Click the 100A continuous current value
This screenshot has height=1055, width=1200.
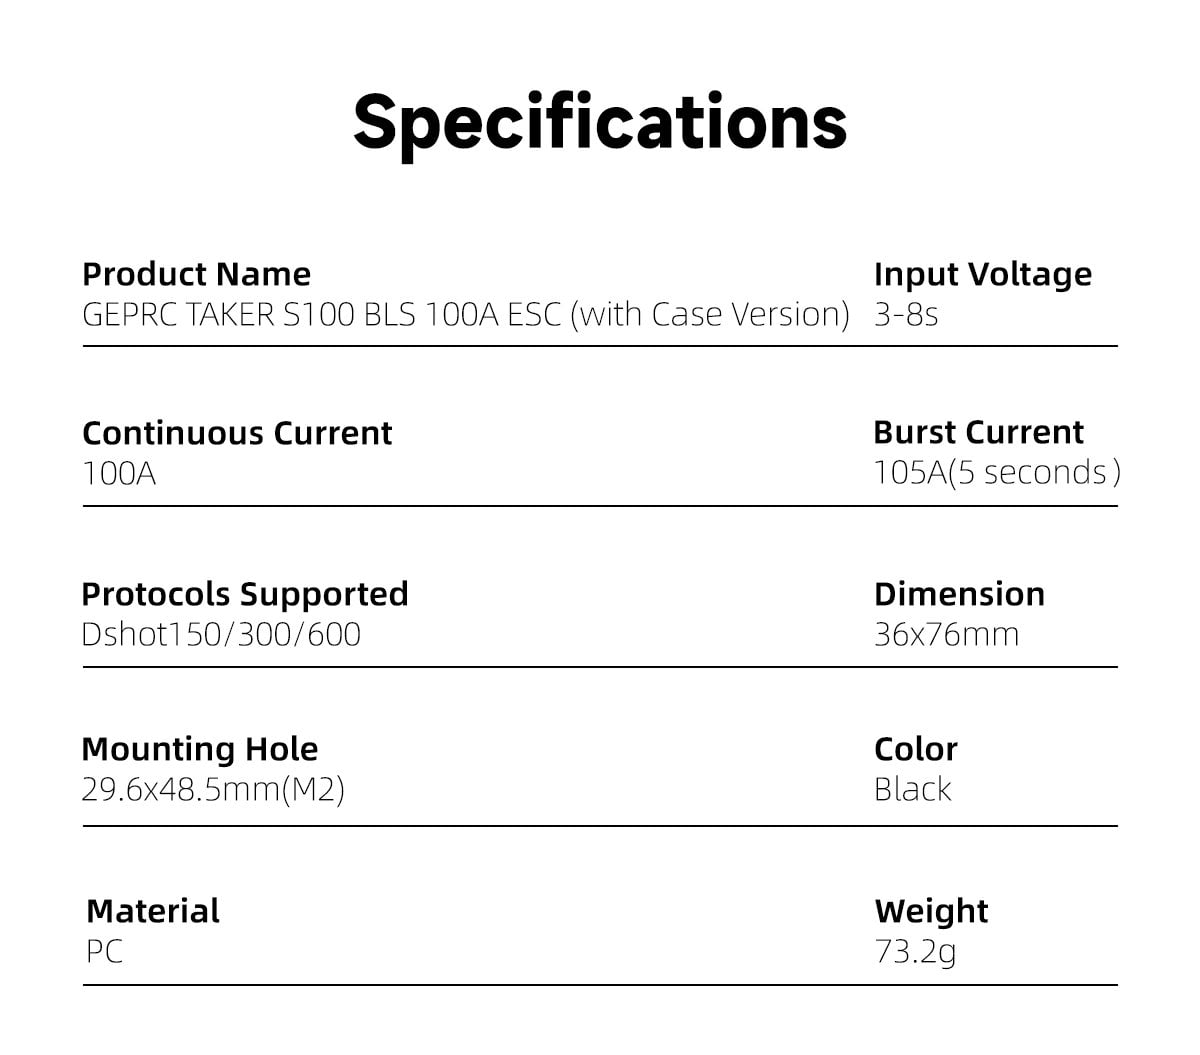[x=119, y=473]
